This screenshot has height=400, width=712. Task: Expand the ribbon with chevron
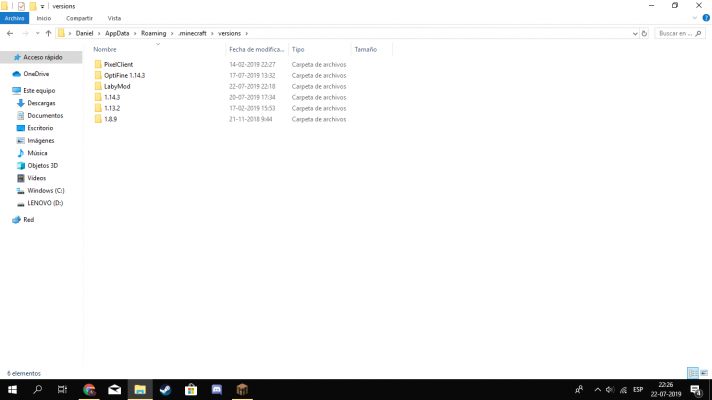tap(694, 18)
